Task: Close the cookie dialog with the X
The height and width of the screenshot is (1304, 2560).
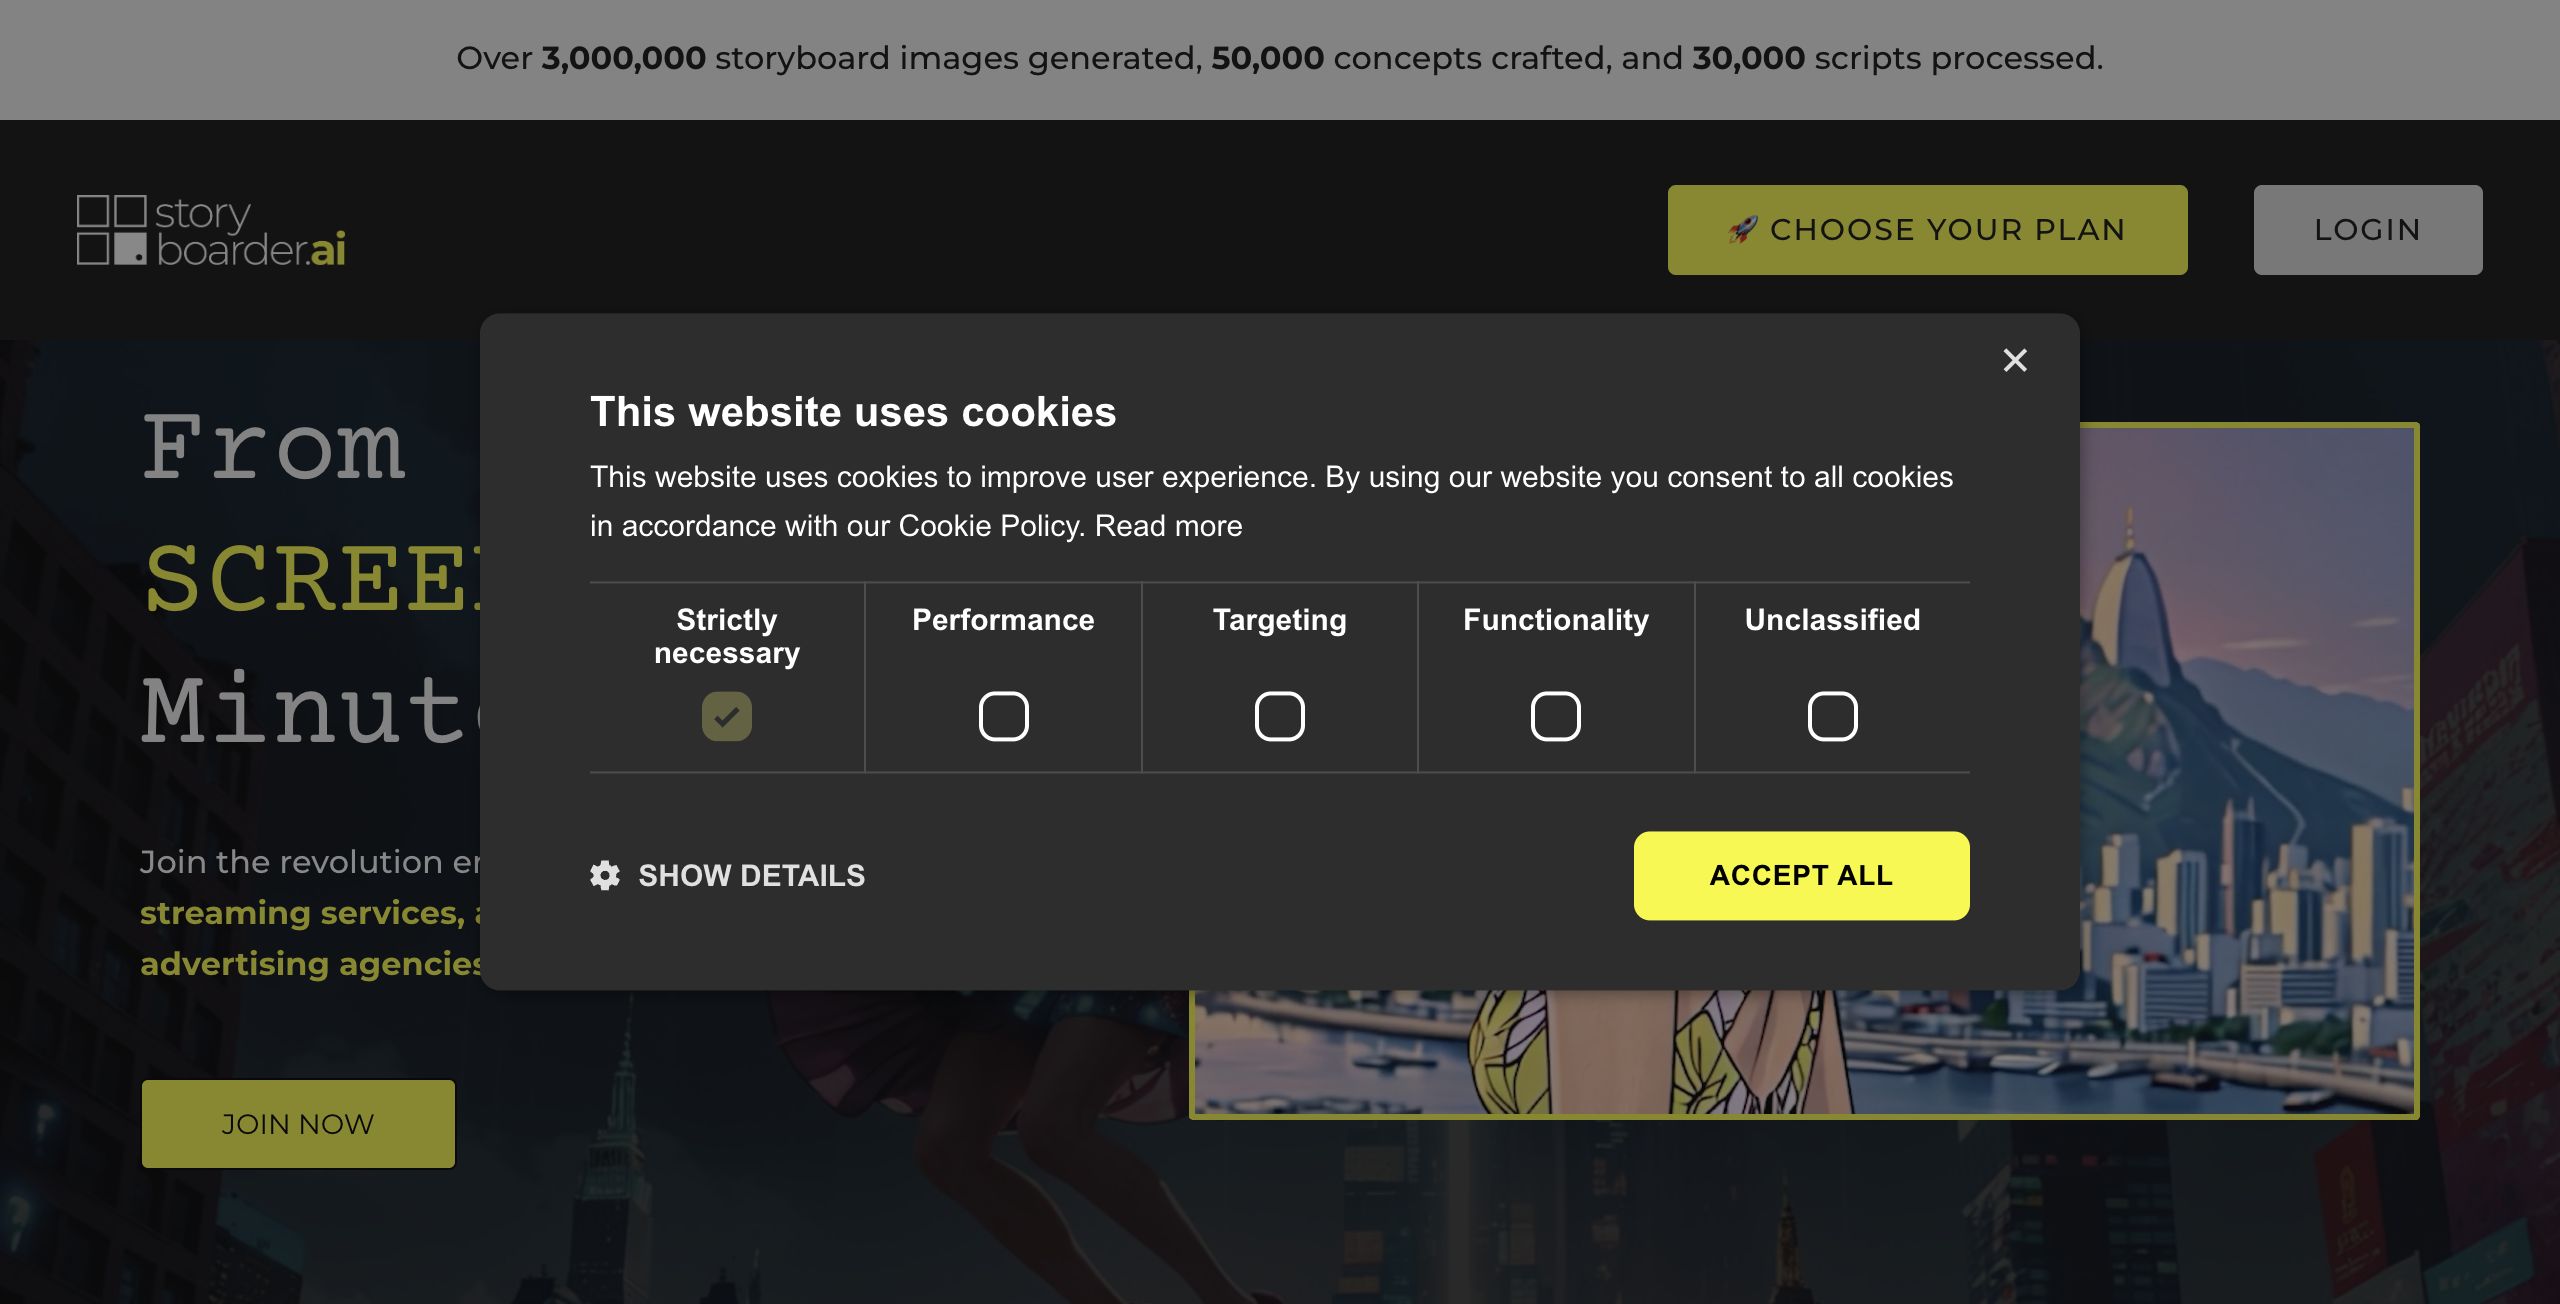Action: (2015, 360)
